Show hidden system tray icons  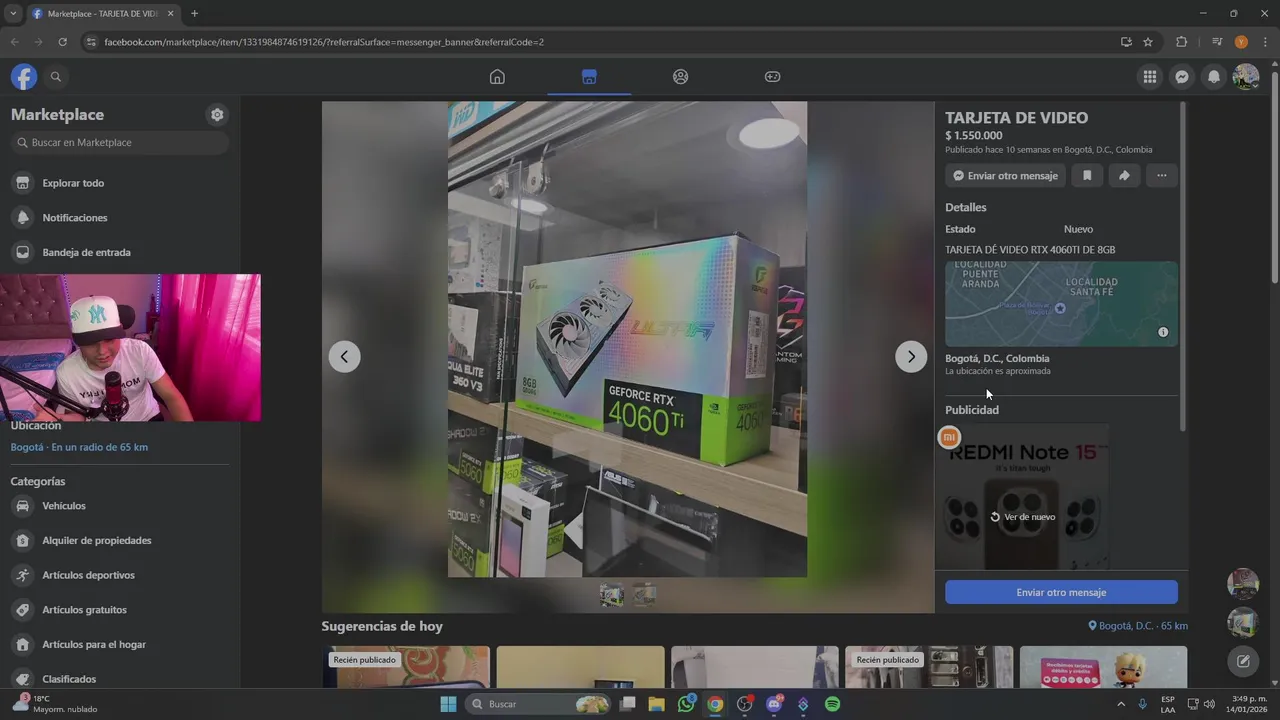coord(1120,704)
